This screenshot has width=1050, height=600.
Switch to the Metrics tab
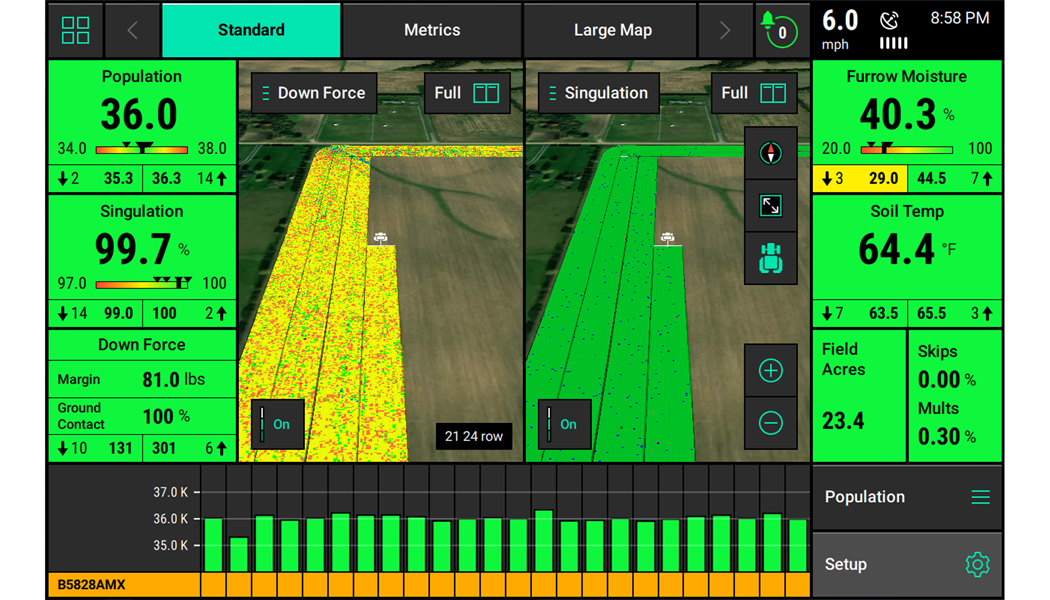pyautogui.click(x=432, y=30)
